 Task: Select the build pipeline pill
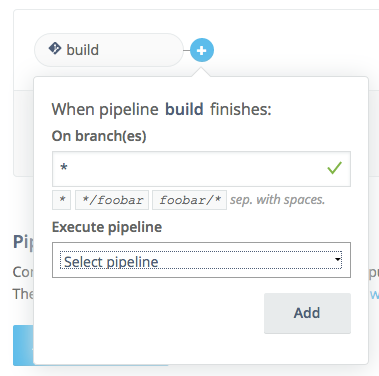[x=109, y=50]
